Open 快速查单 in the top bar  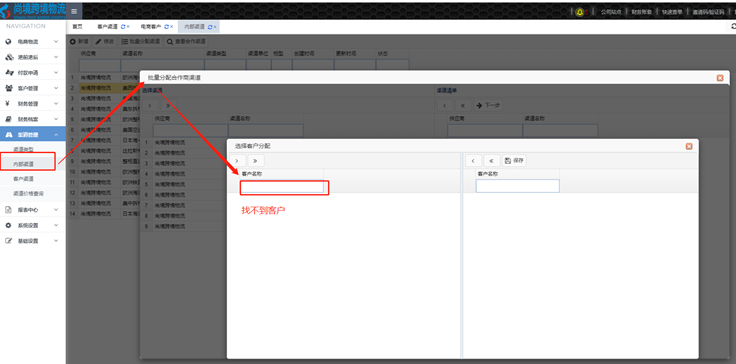[x=672, y=12]
